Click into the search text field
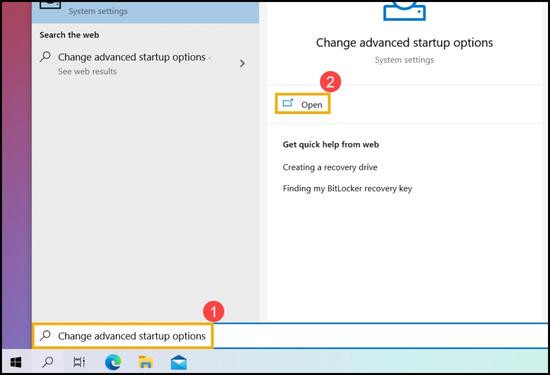This screenshot has width=550, height=375. 290,336
